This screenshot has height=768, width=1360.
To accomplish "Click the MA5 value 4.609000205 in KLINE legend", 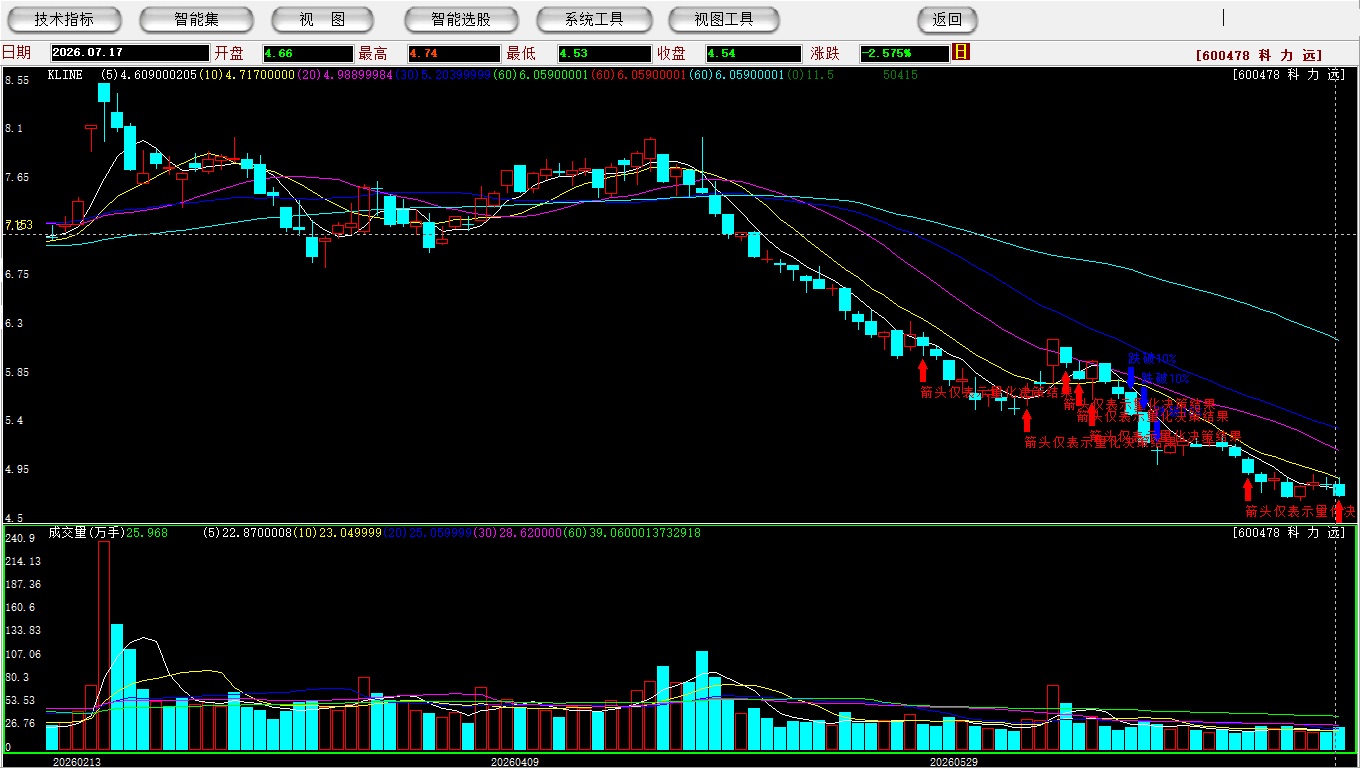I will 159,75.
